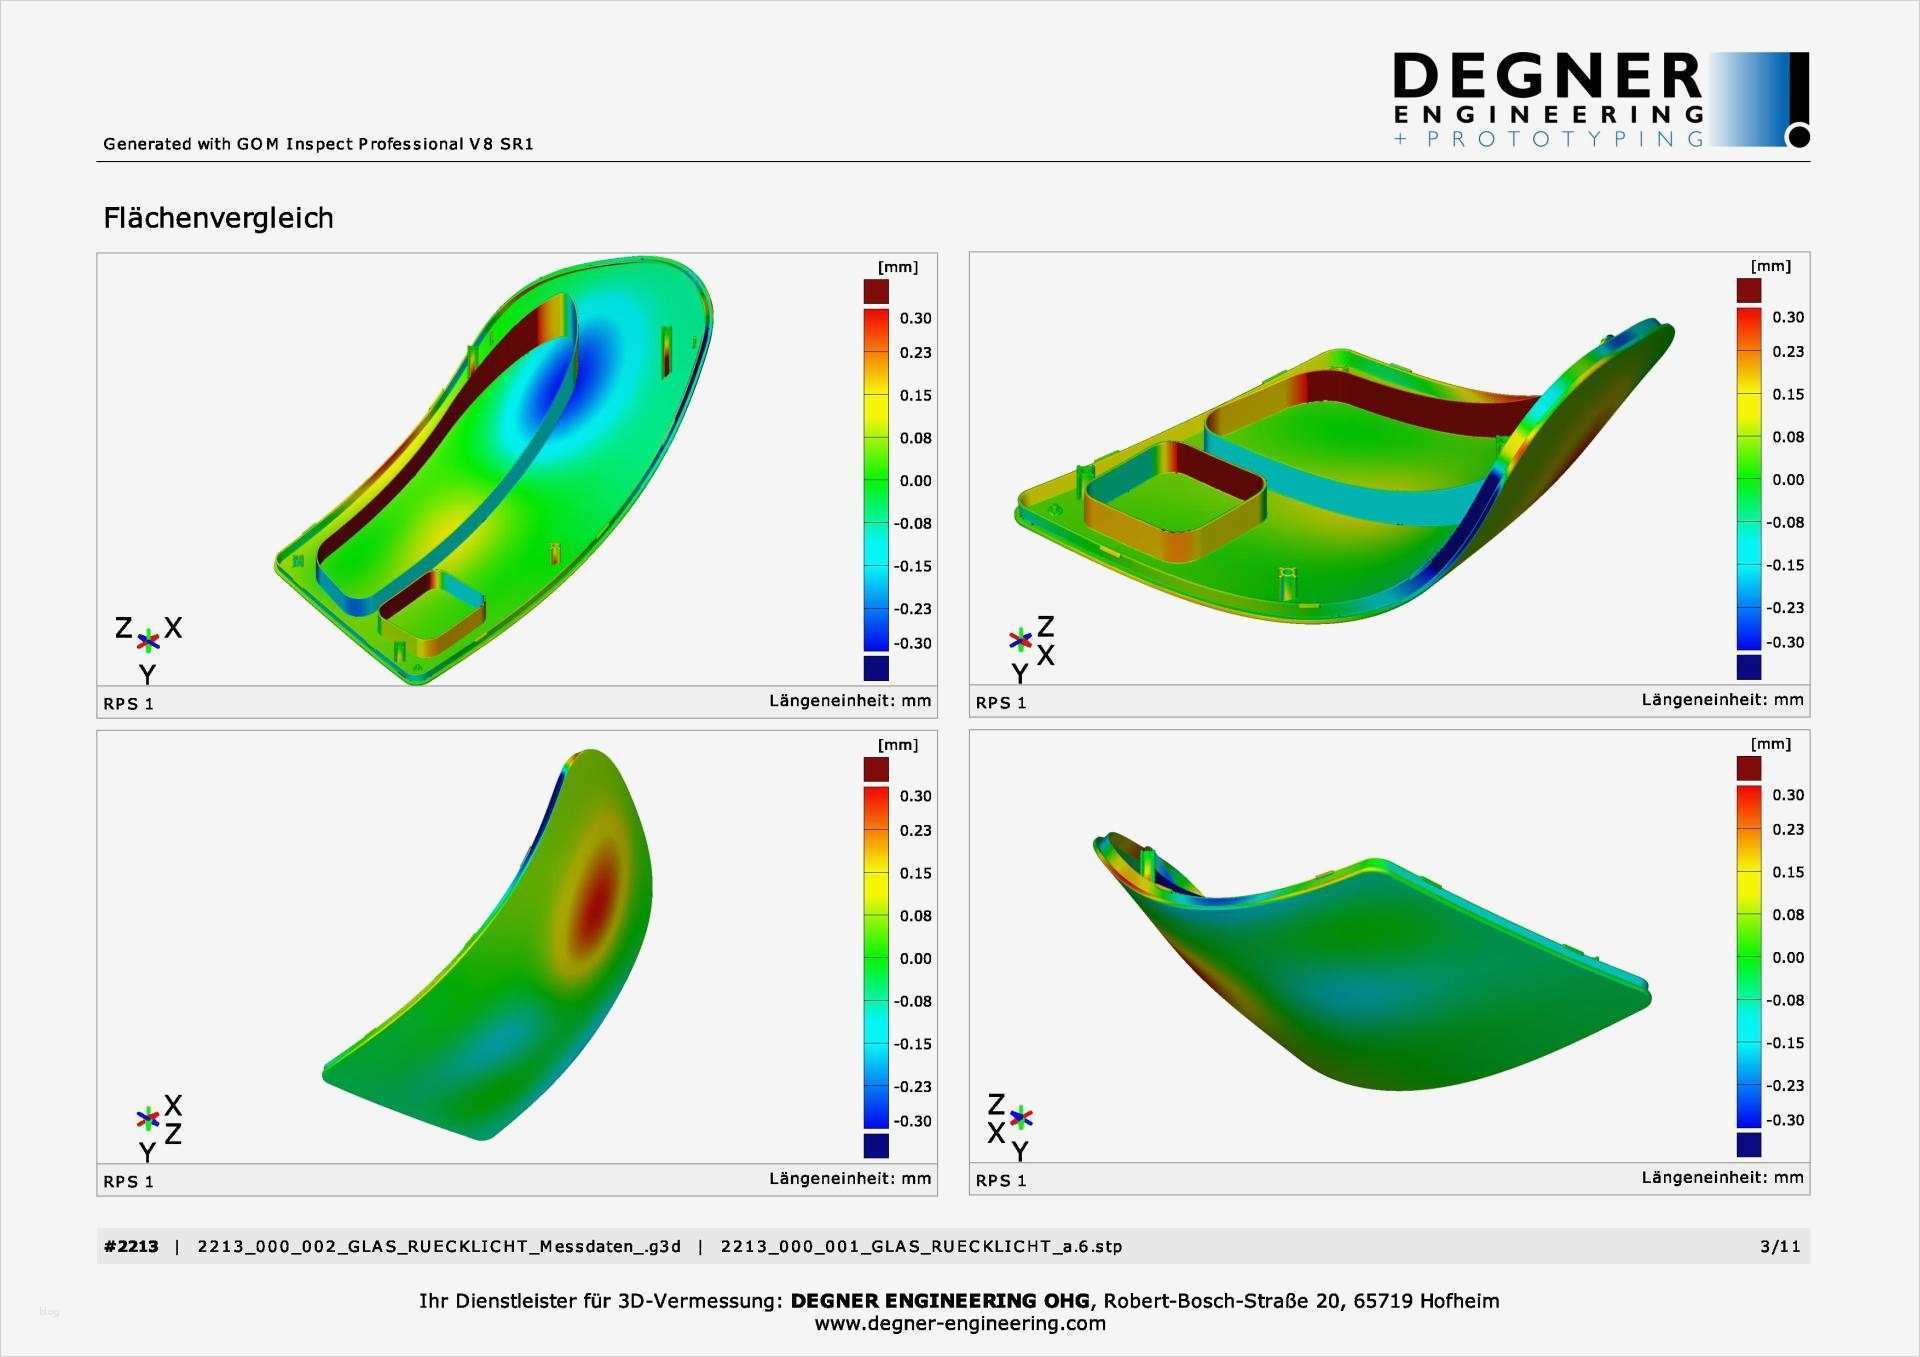Screen dimensions: 1920x1357
Task: Click the XYZ axis icon in top-right view
Action: pos(1021,640)
